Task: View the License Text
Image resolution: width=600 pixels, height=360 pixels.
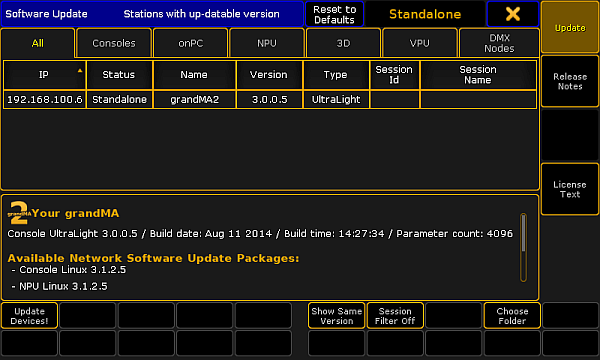Action: 570,189
